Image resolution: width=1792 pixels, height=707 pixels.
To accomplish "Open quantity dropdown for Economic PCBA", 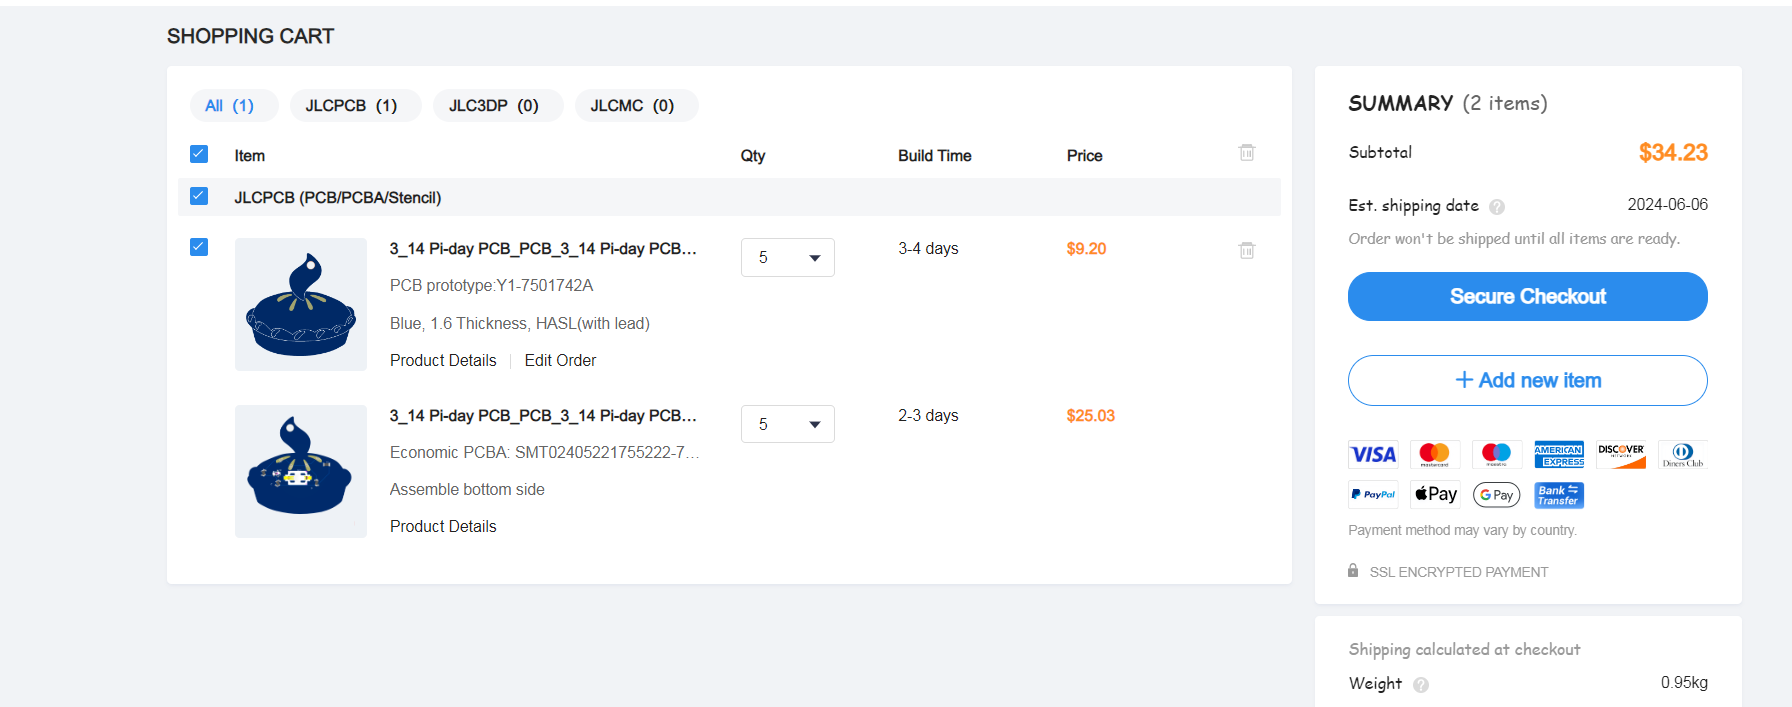I will click(788, 424).
